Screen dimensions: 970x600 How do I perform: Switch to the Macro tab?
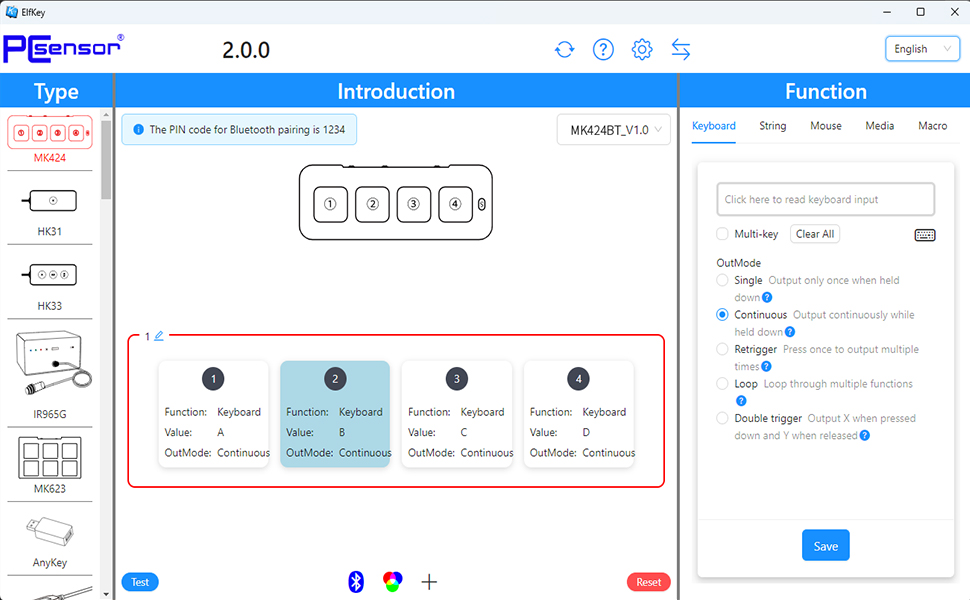click(932, 126)
